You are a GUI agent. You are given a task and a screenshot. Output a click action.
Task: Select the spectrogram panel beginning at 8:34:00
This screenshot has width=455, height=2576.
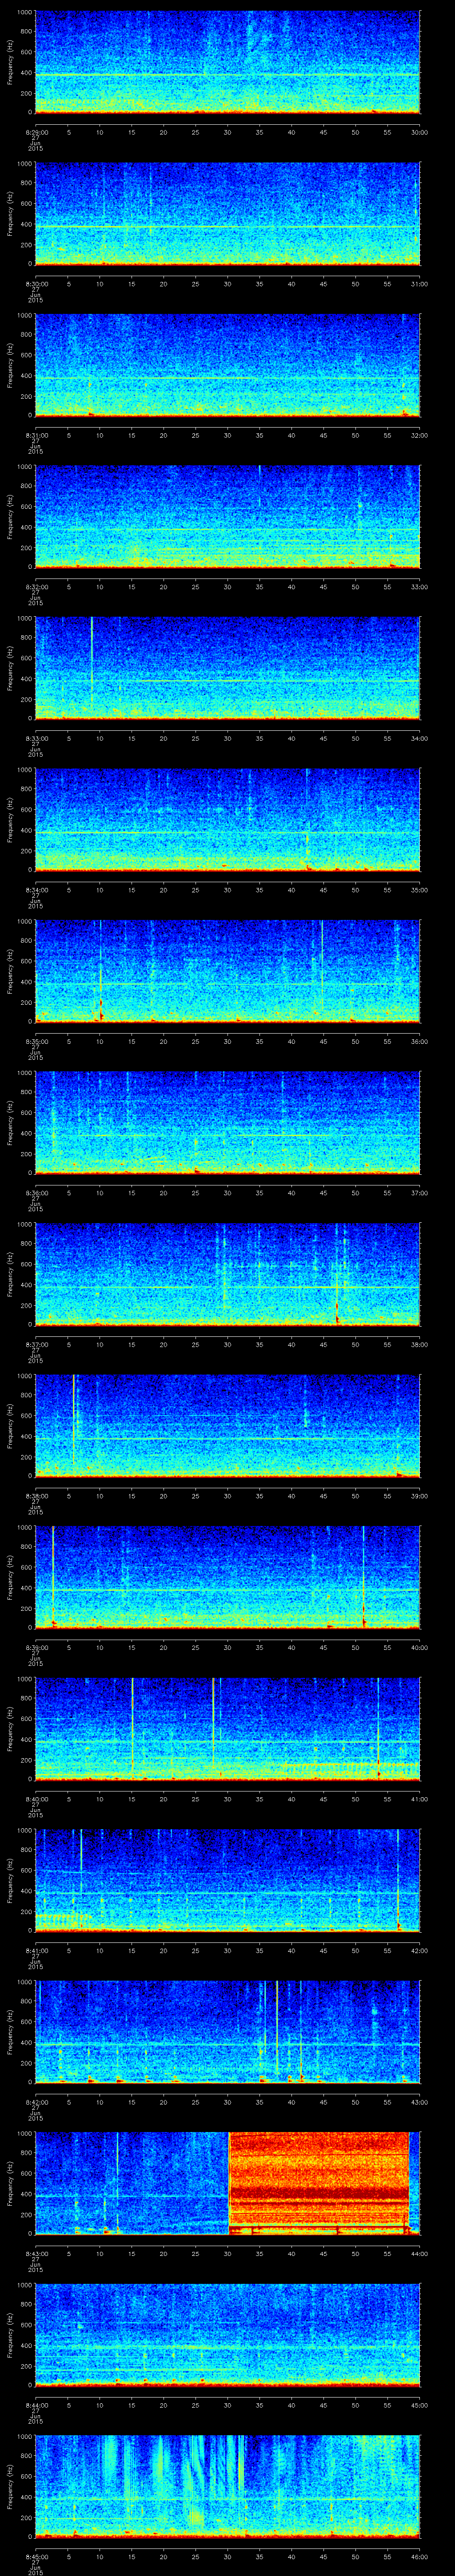point(227,820)
